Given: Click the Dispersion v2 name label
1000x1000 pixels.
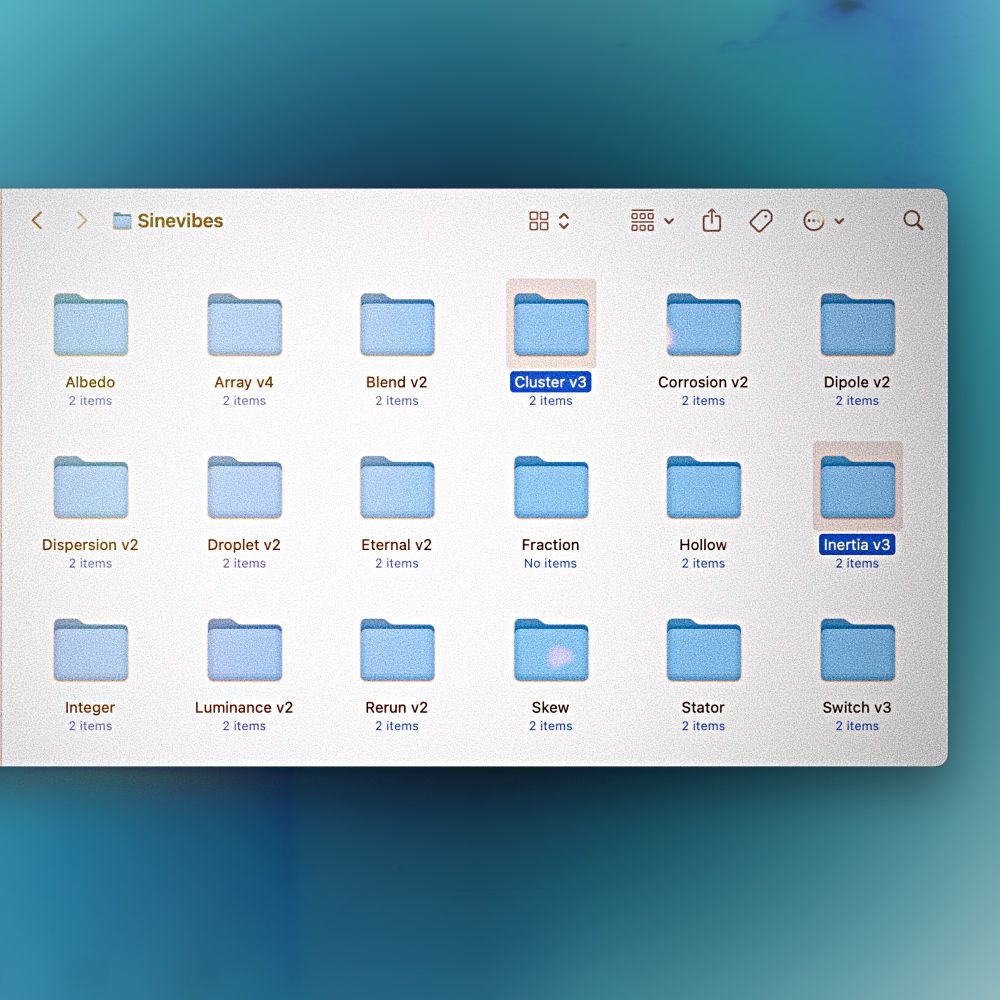Looking at the screenshot, I should click(x=90, y=545).
